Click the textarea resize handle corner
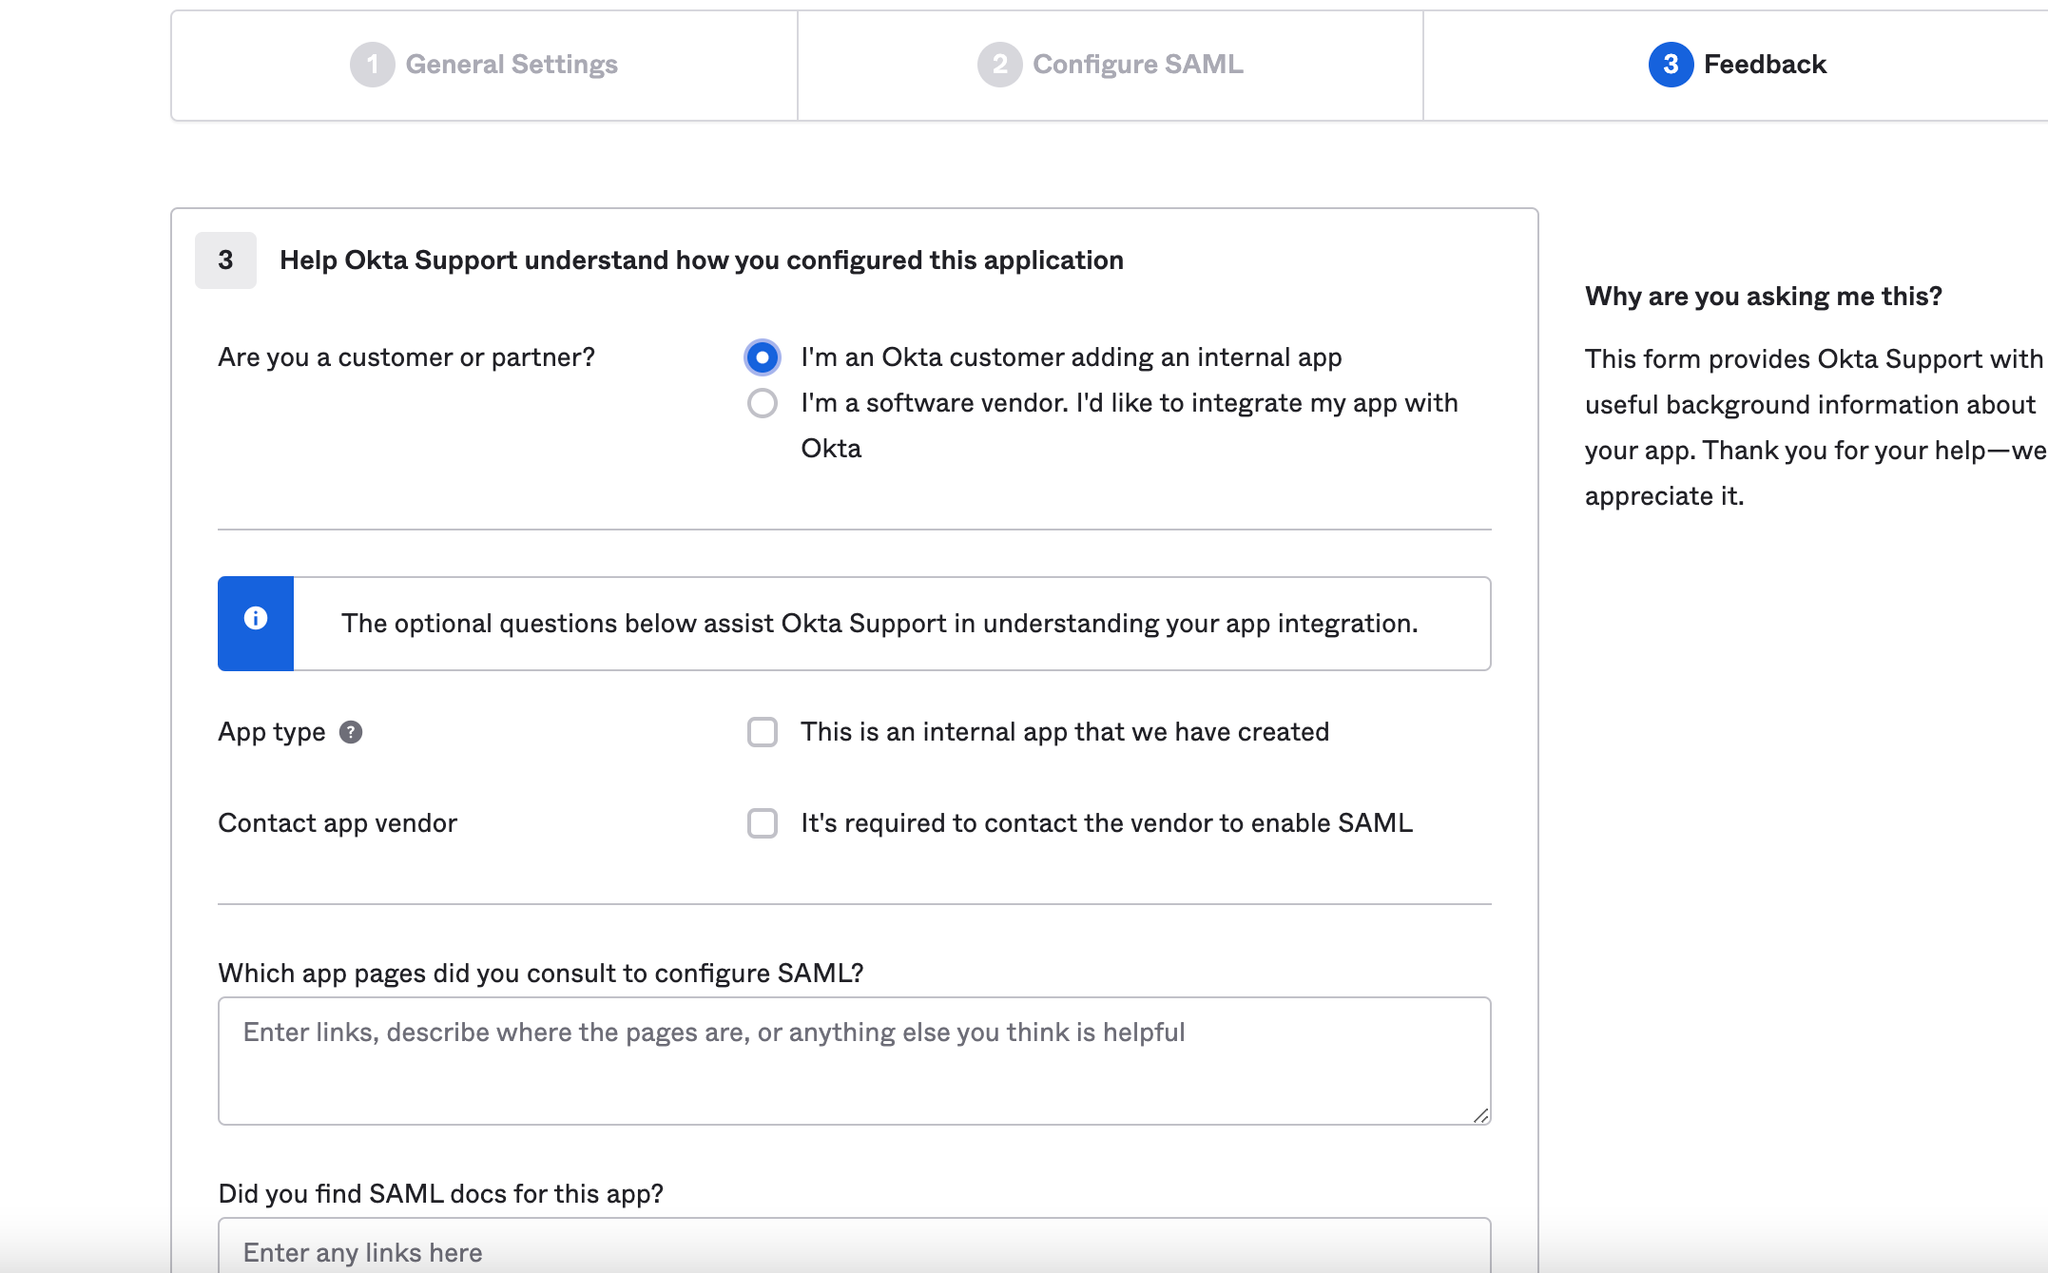 (1480, 1115)
